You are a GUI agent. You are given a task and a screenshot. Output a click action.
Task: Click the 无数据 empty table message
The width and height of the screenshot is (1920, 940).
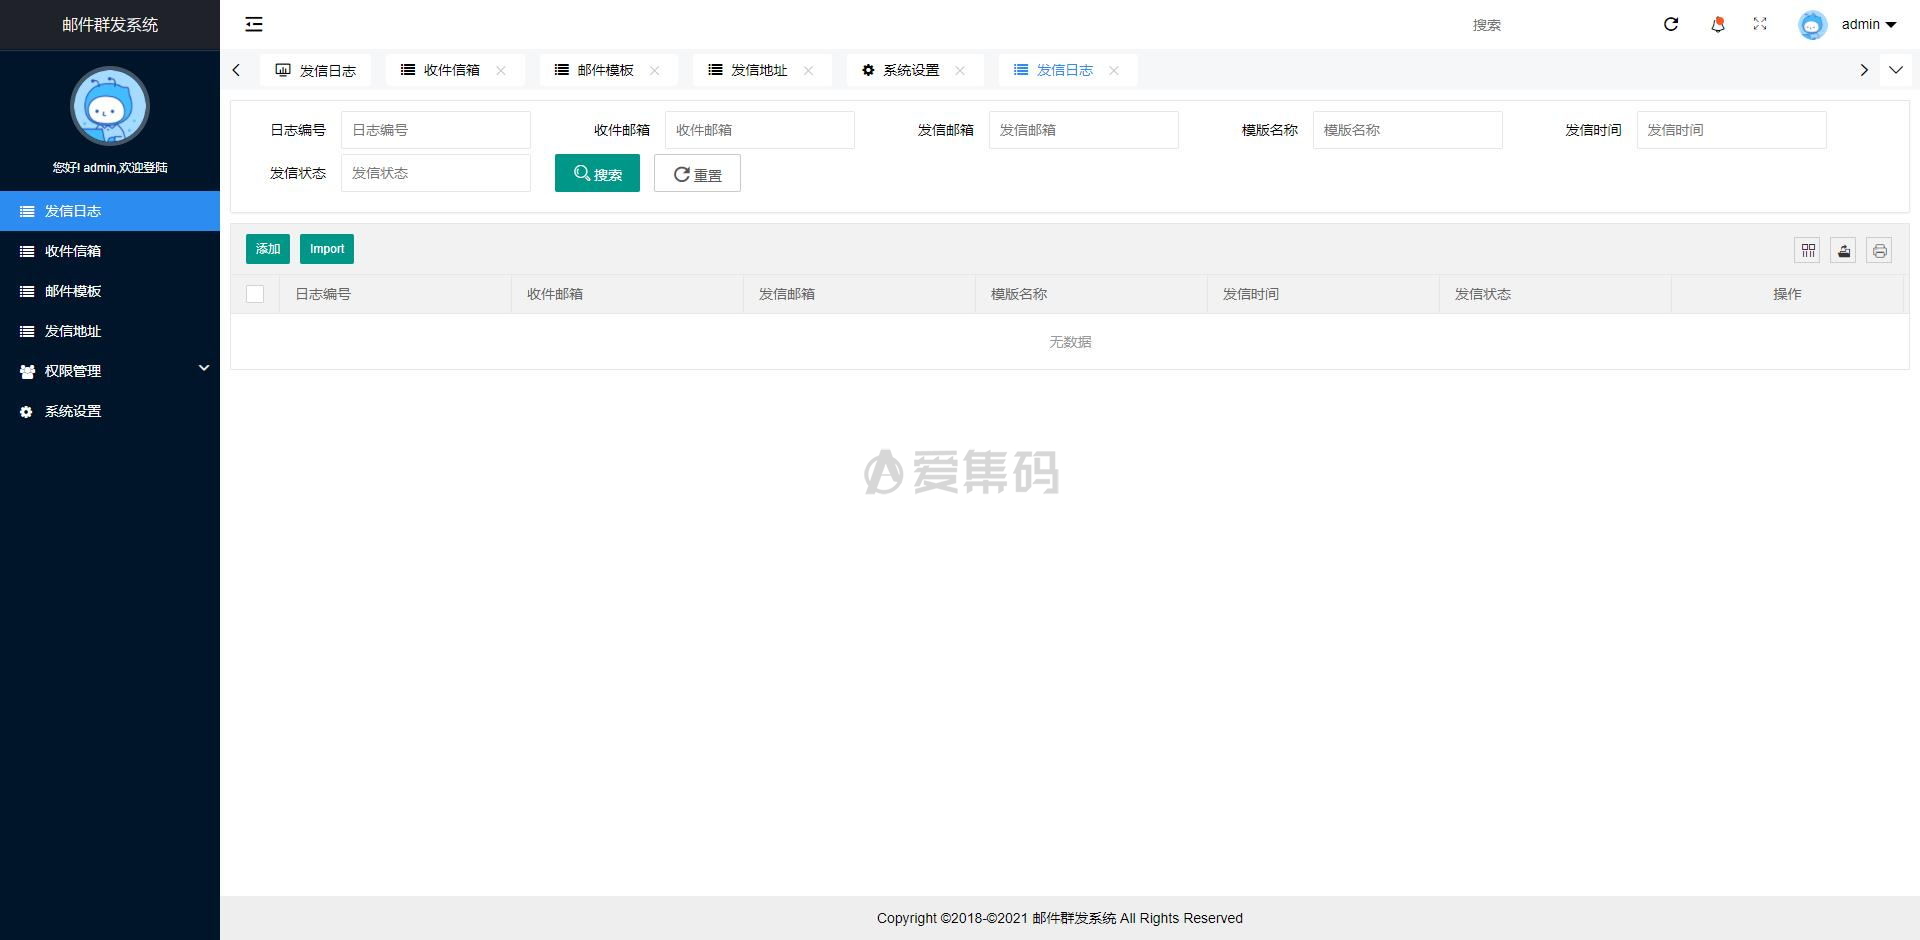coord(1070,342)
